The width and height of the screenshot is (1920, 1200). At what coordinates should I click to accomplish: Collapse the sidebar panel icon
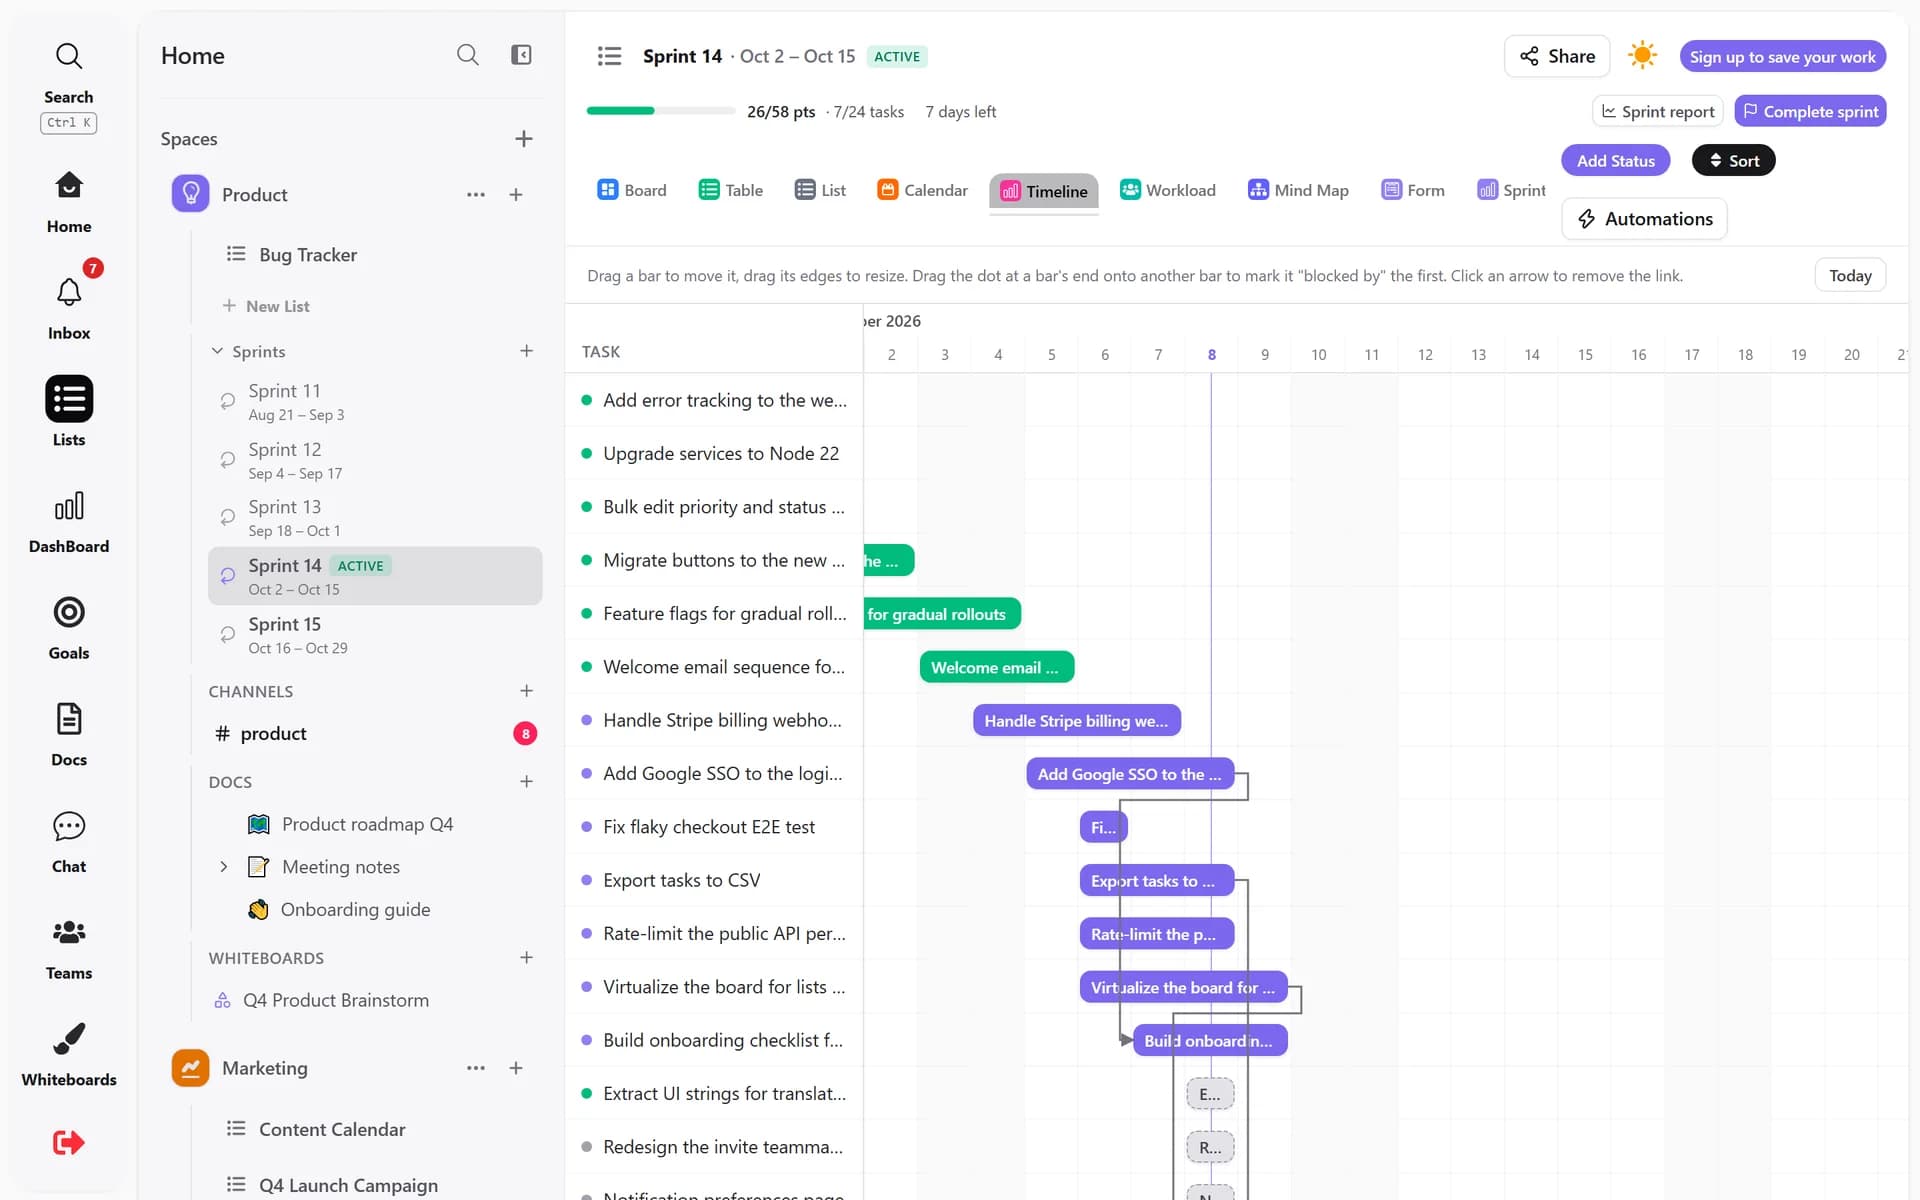pos(521,55)
